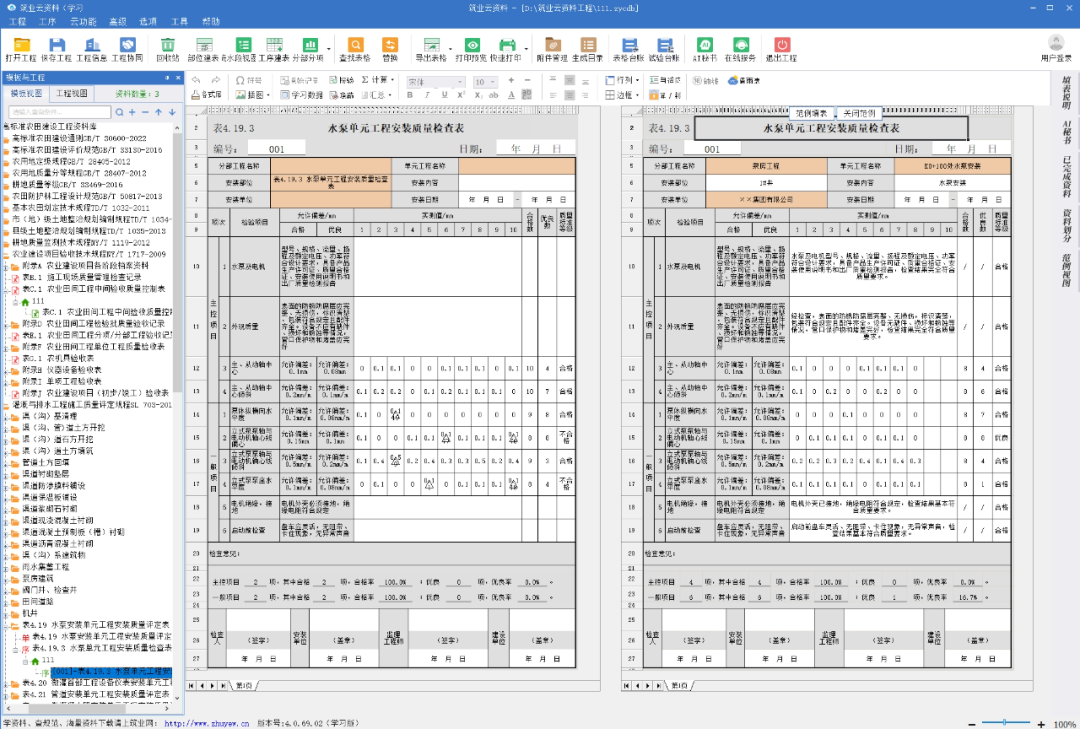Expand the 附录A 农业建设项目 folder
This screenshot has height=729, width=1080.
coord(6,266)
